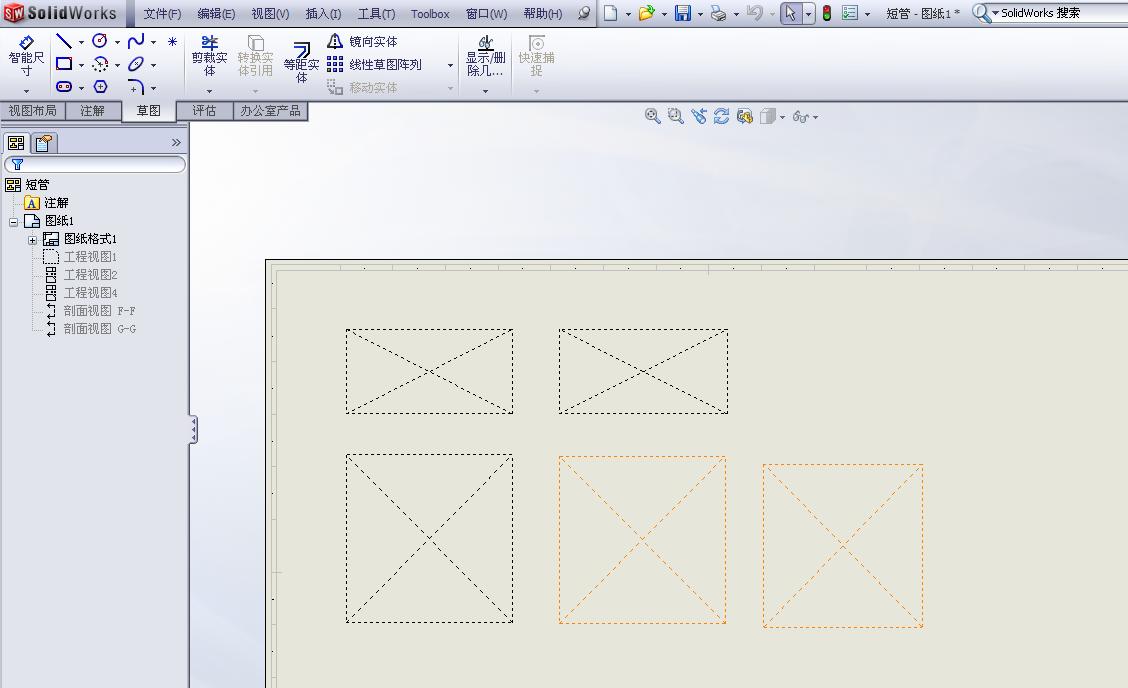Select the Circle sketch tool
Viewport: 1128px width, 688px height.
100,42
